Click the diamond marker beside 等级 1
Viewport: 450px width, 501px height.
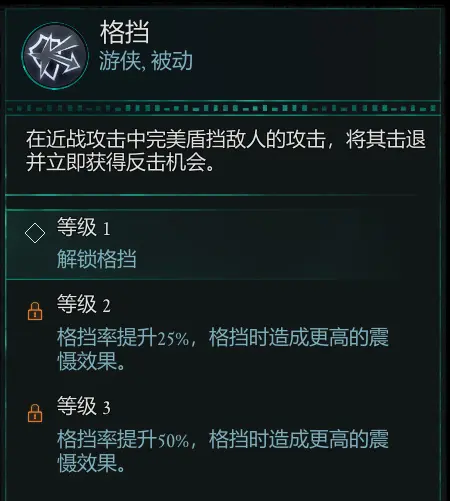pyautogui.click(x=35, y=233)
